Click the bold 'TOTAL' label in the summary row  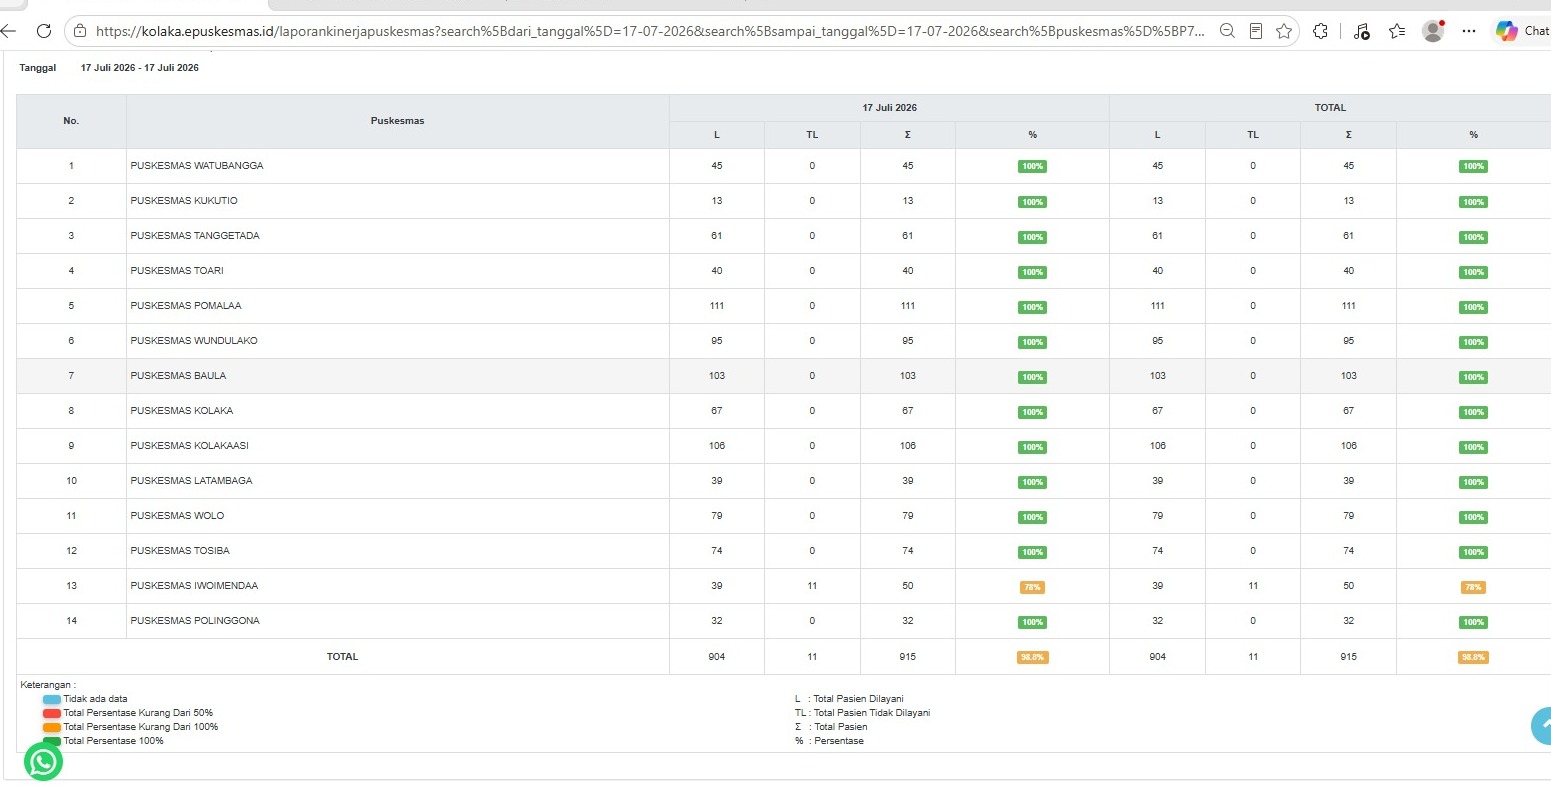(342, 657)
